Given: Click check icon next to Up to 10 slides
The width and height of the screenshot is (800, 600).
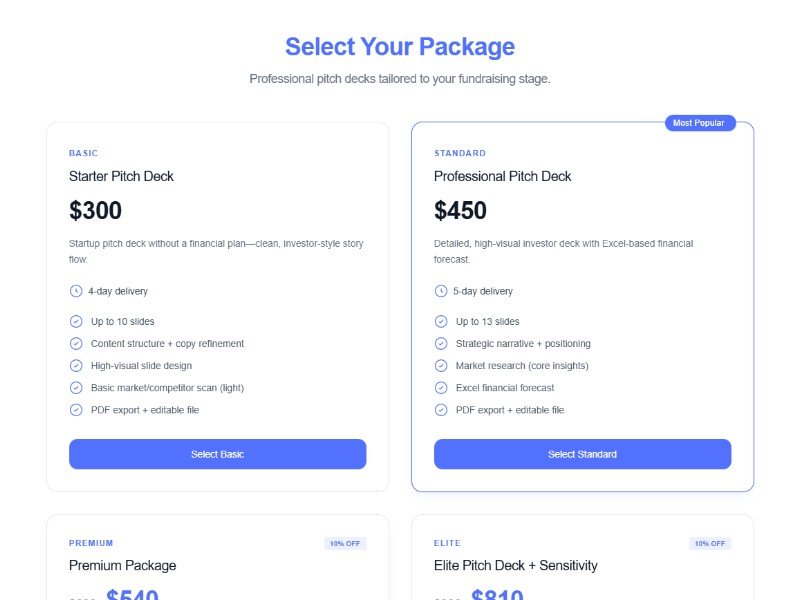Looking at the screenshot, I should tap(76, 321).
